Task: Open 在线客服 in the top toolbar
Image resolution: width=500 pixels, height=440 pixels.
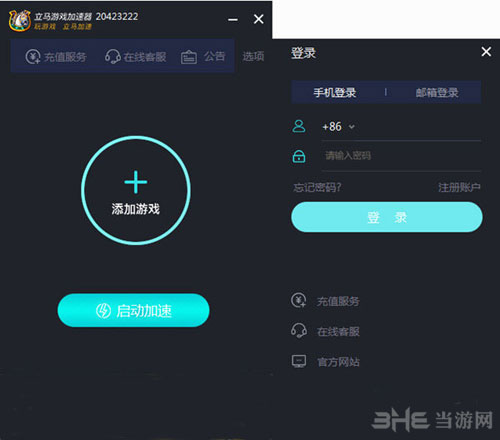Action: tap(136, 57)
